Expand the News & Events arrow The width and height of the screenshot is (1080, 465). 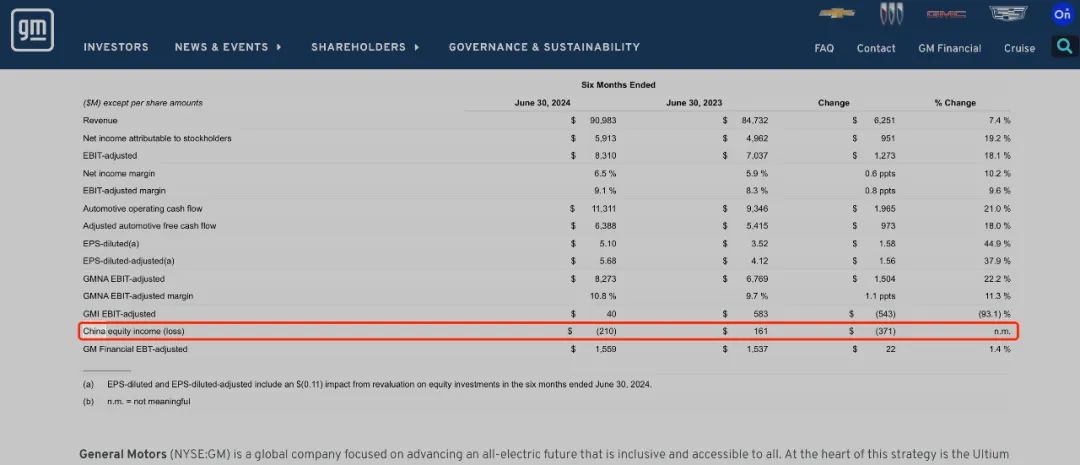(x=279, y=47)
